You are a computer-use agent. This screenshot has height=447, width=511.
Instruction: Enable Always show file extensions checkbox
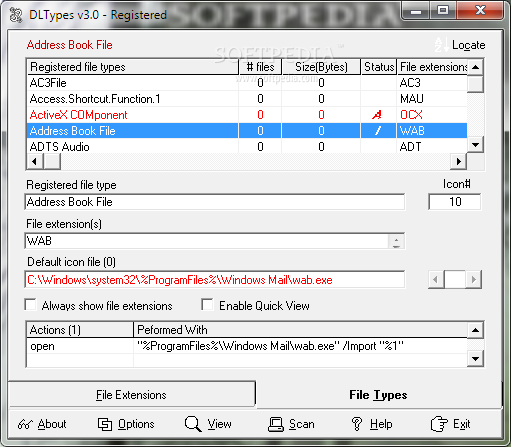(31, 305)
